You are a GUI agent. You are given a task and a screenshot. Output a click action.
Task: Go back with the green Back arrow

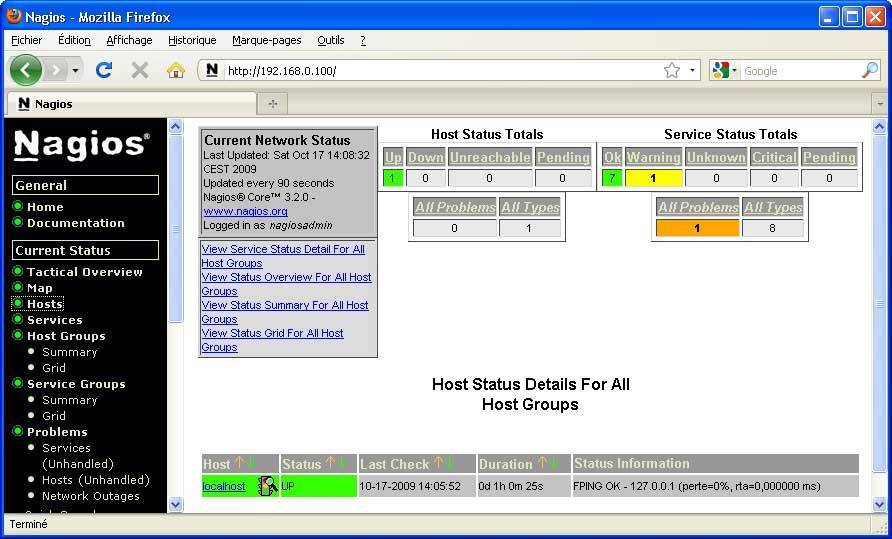[25, 70]
